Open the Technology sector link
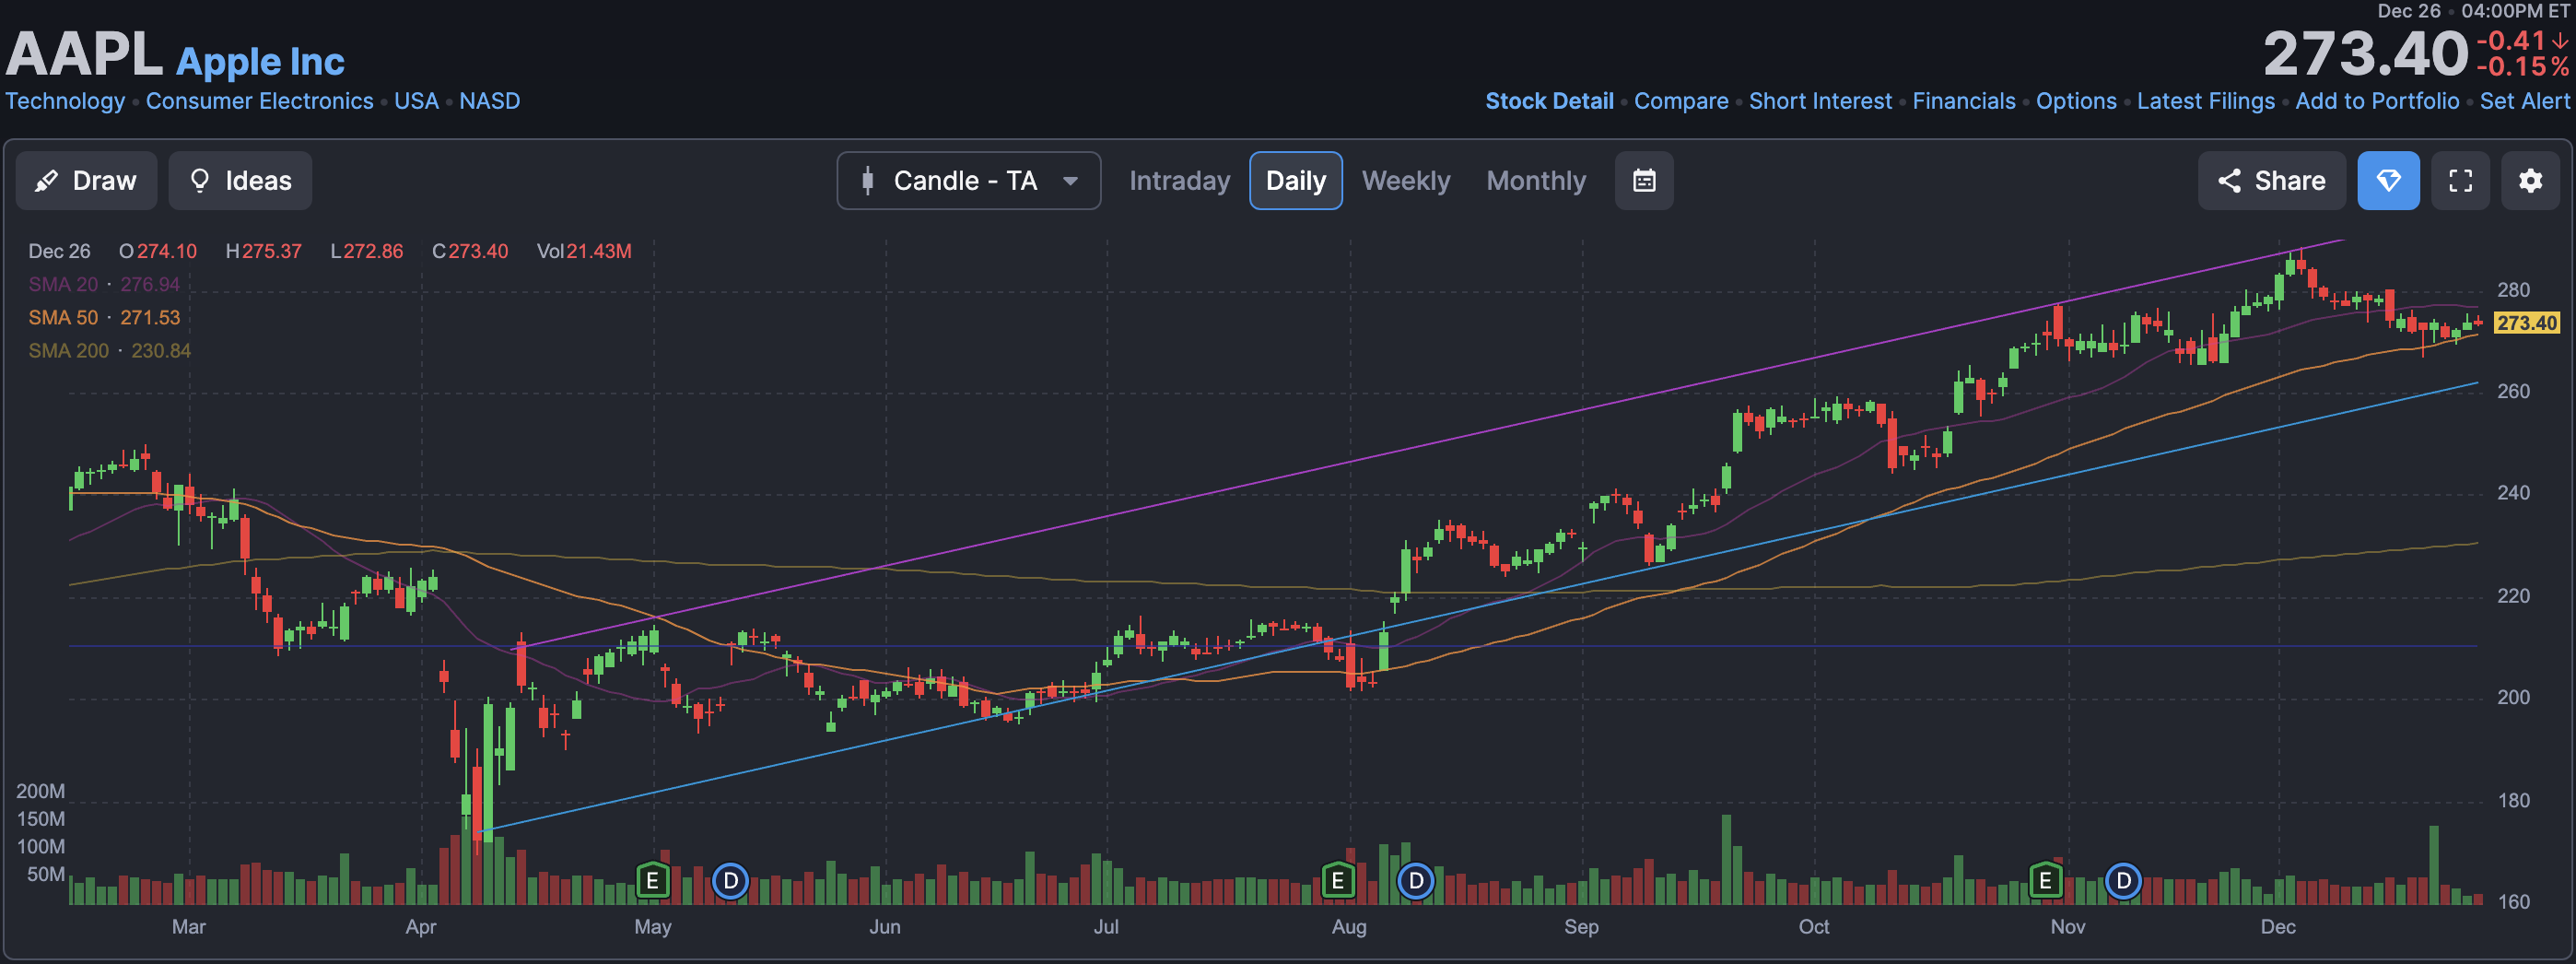 click(65, 101)
